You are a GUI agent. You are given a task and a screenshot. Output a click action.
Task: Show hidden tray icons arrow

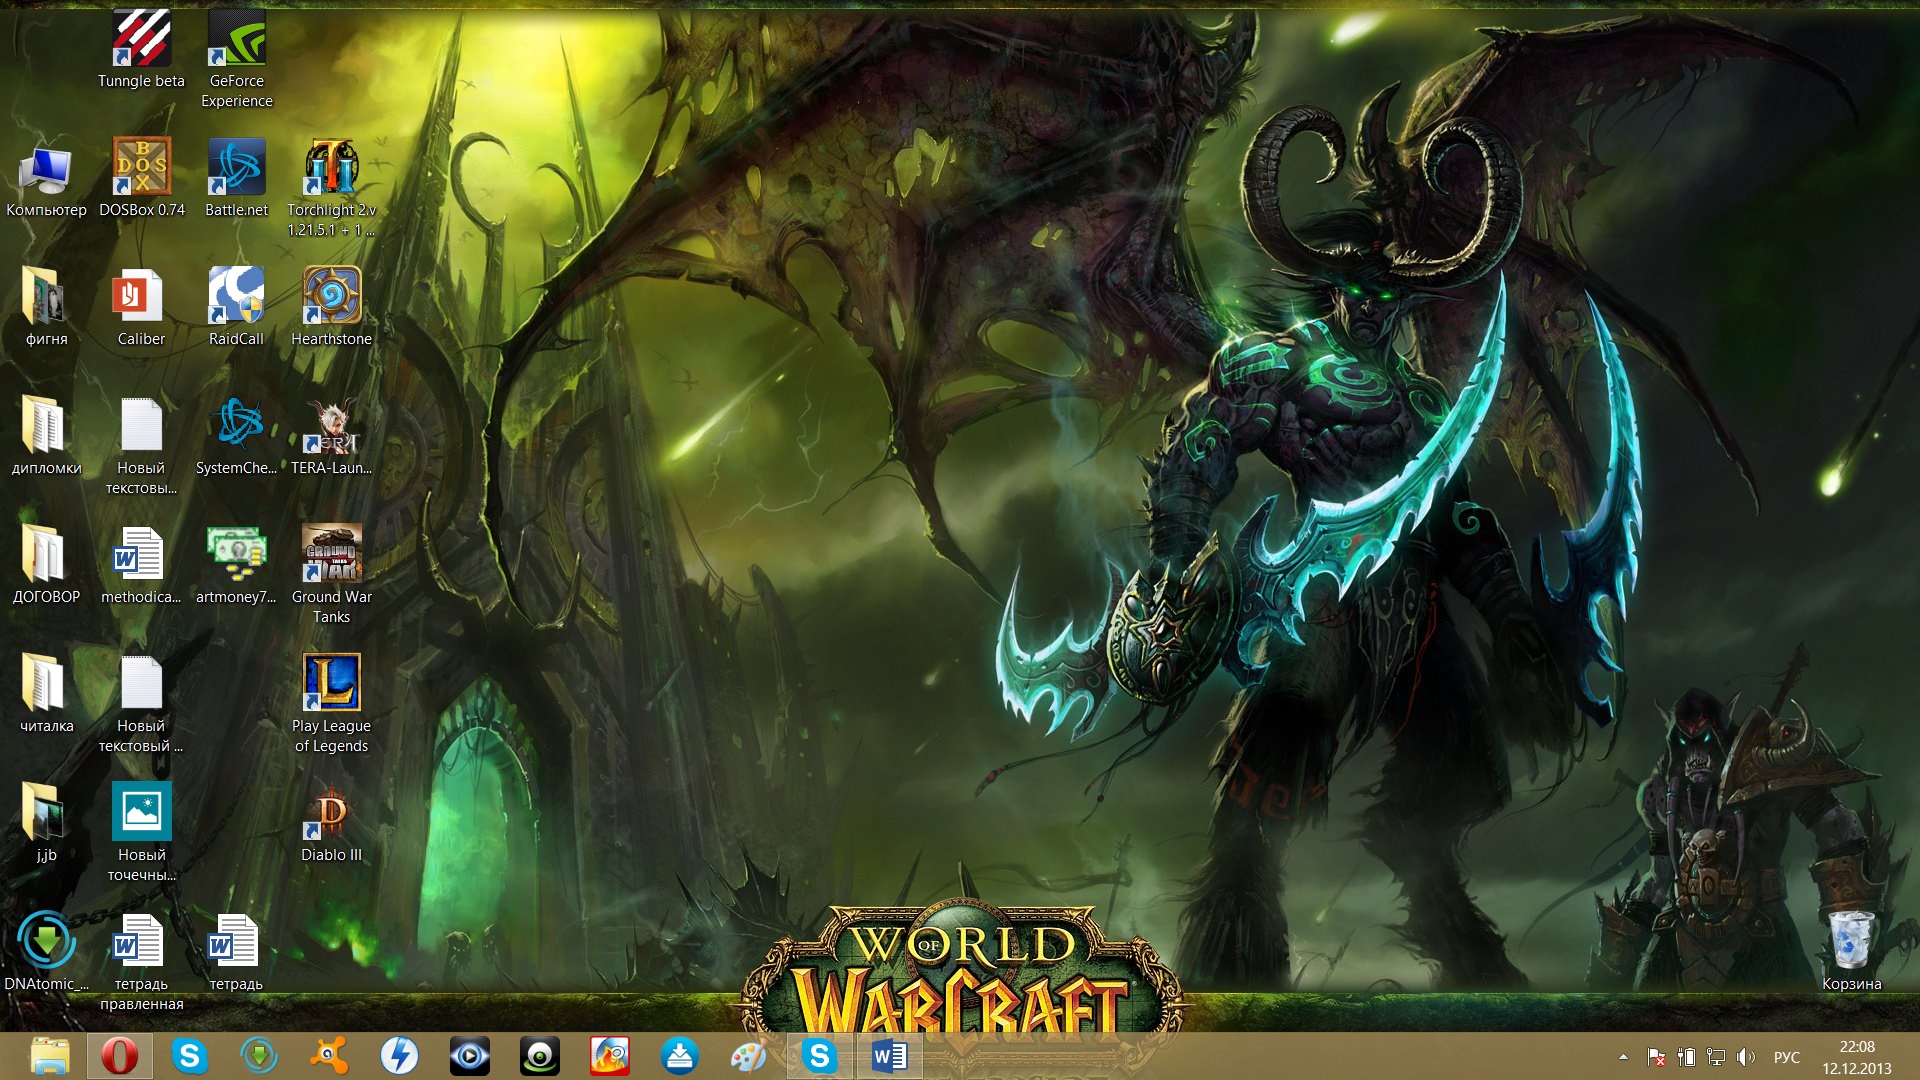1623,1057
